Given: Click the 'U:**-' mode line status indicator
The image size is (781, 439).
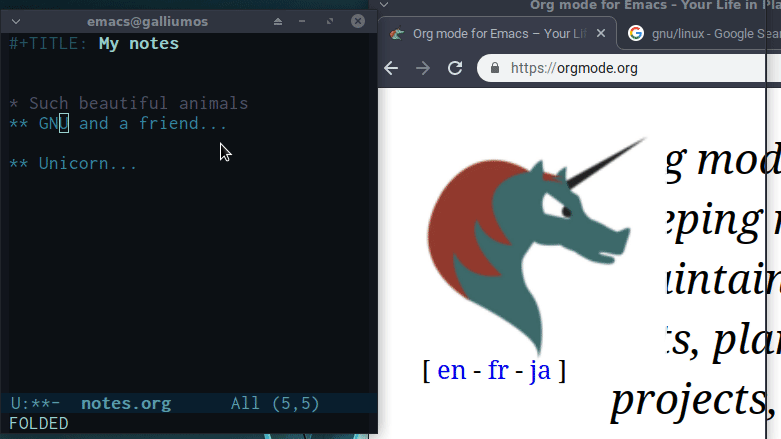Looking at the screenshot, I should (x=35, y=403).
